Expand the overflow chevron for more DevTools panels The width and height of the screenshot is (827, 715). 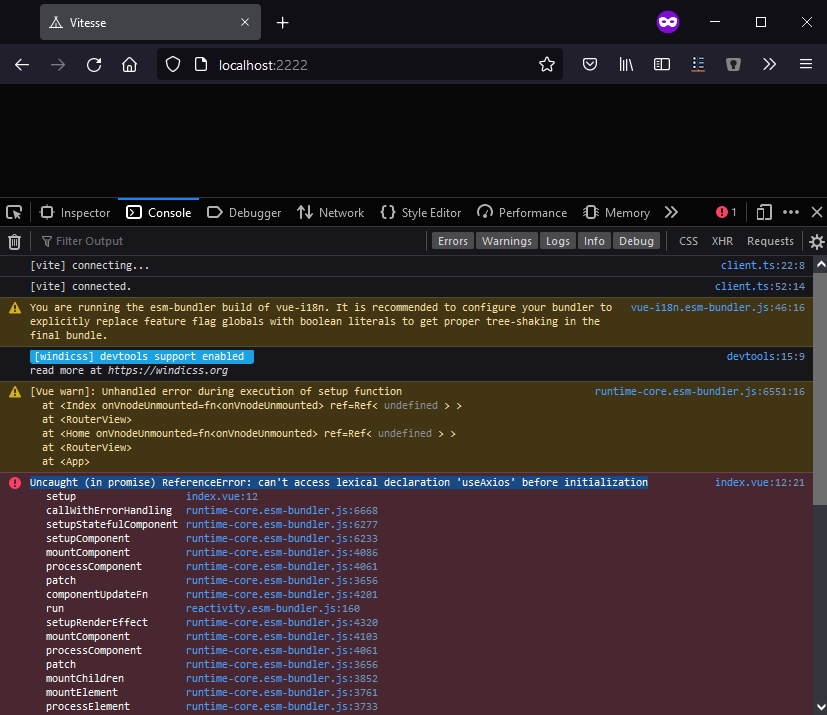pos(671,212)
